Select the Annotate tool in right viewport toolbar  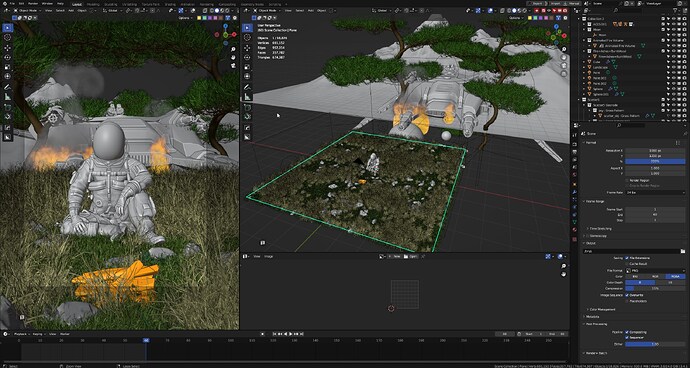coord(247,87)
